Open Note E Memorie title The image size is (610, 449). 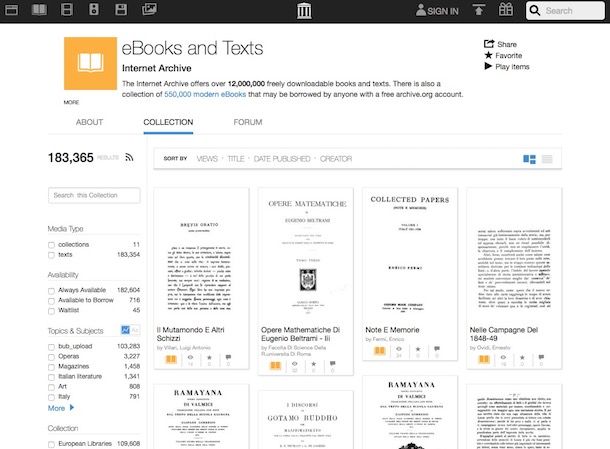[x=392, y=330]
